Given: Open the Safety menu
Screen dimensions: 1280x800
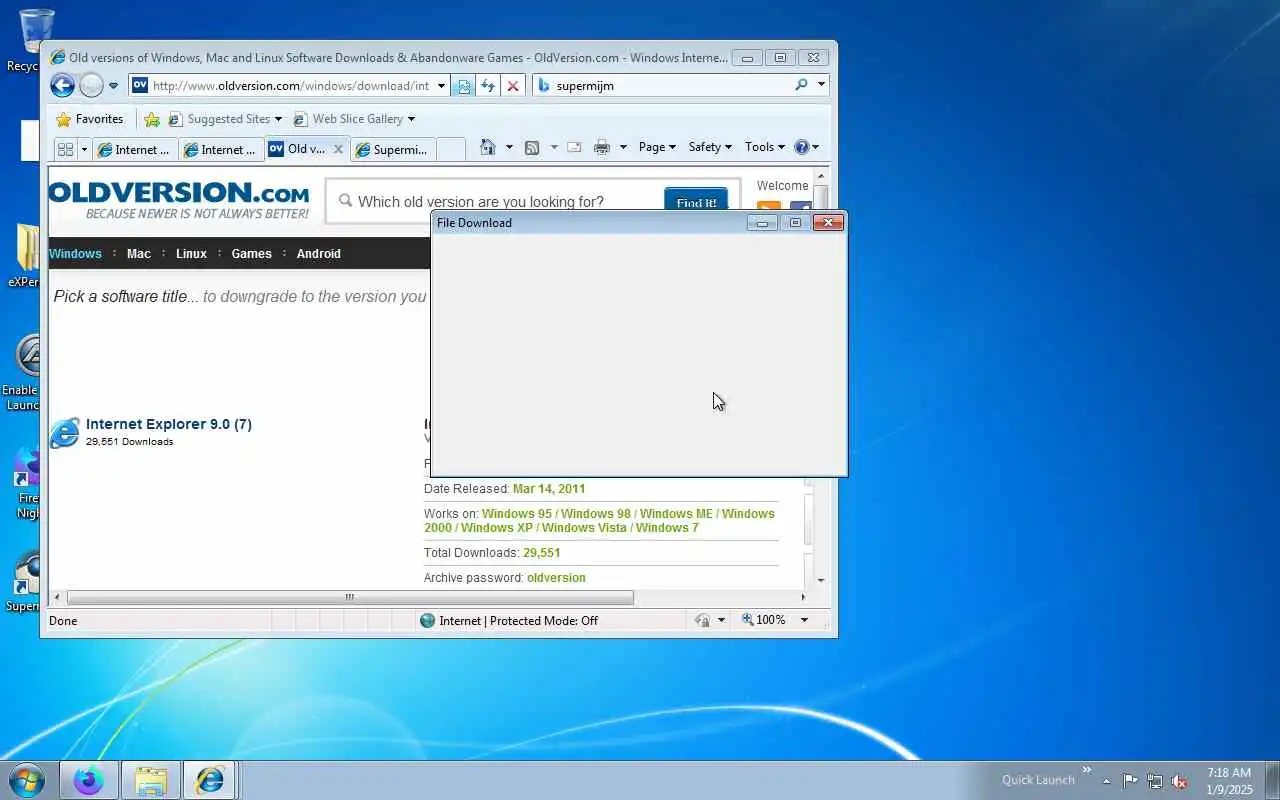Looking at the screenshot, I should [x=710, y=147].
